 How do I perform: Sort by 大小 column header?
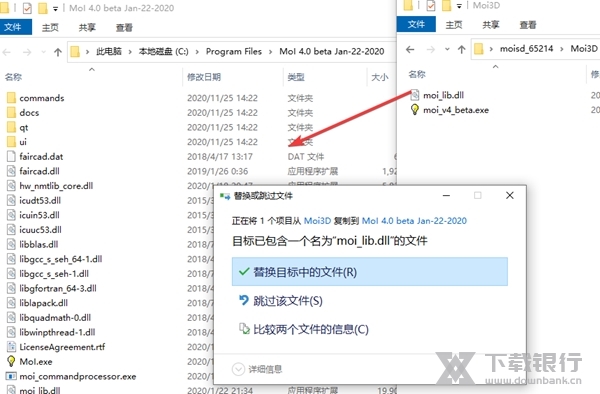pyautogui.click(x=380, y=77)
